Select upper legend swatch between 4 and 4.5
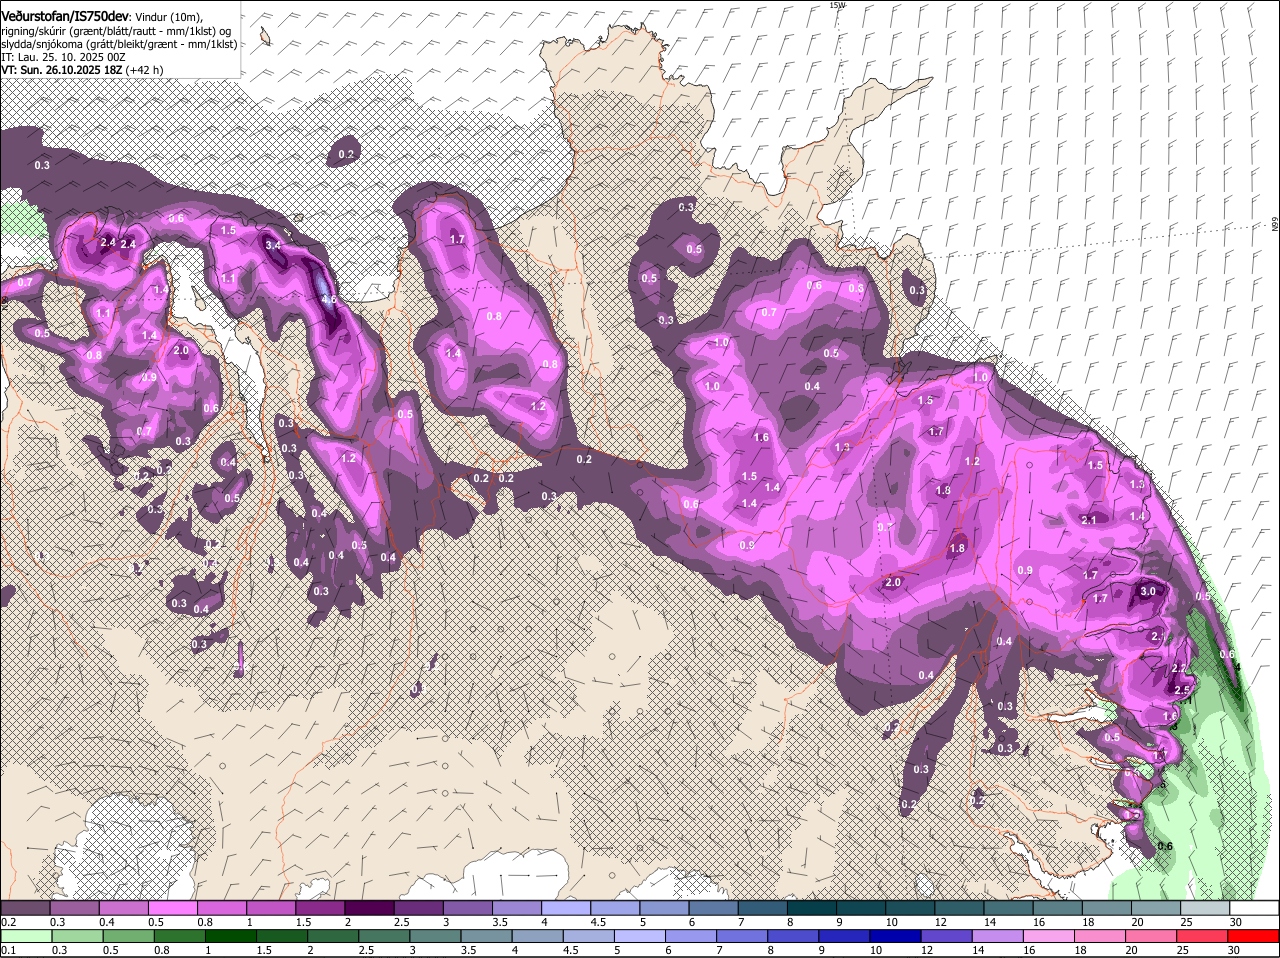 [567, 908]
